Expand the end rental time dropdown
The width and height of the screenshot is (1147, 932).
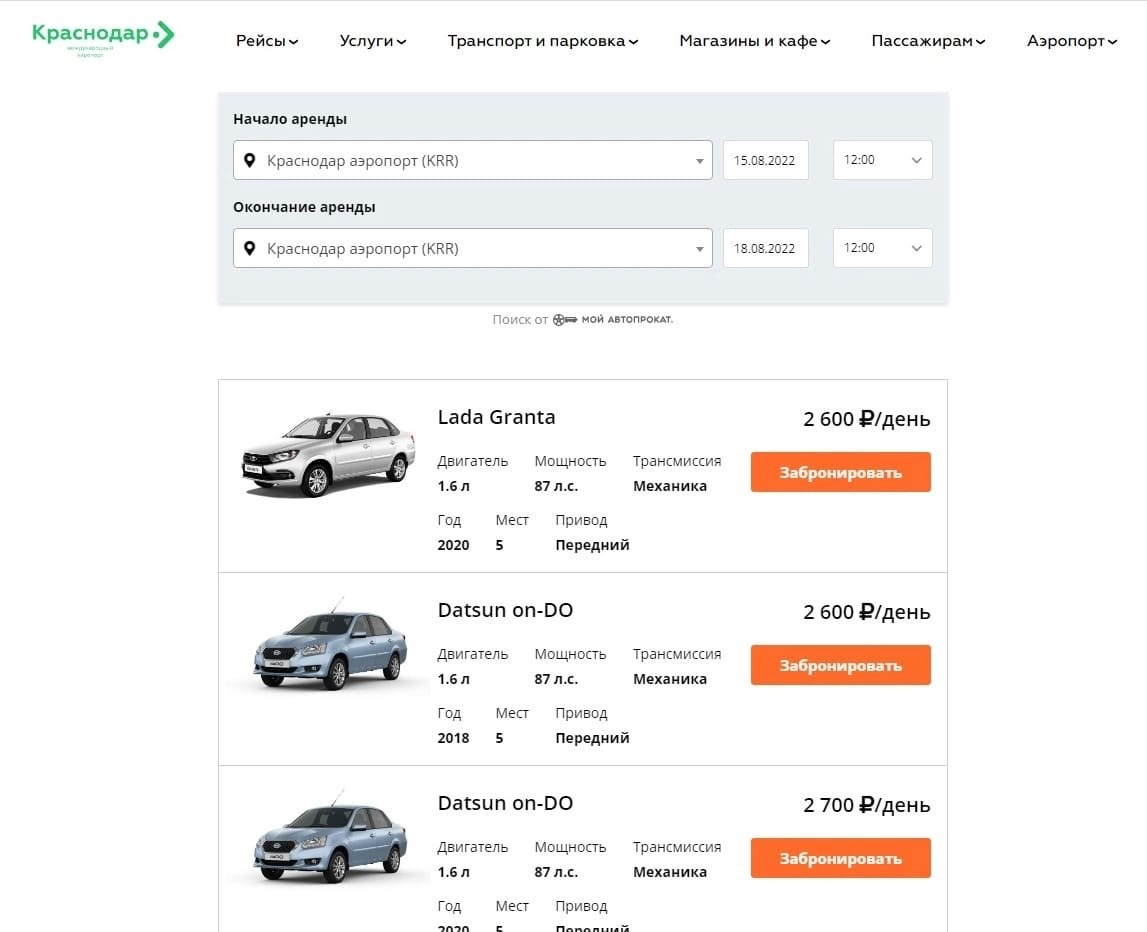(x=882, y=248)
